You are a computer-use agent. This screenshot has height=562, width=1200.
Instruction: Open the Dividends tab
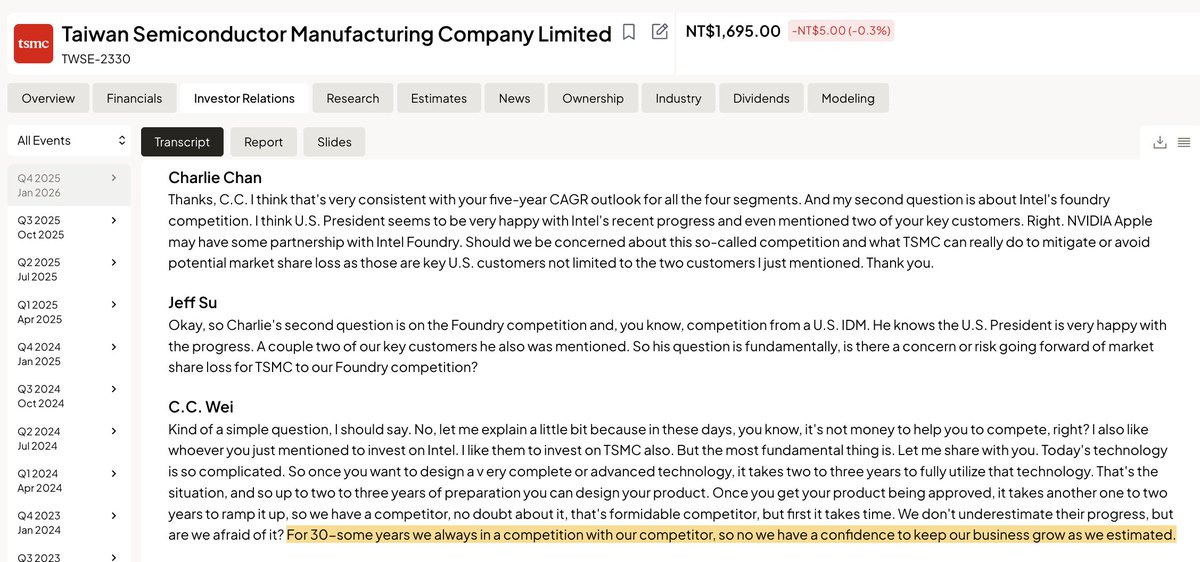(761, 98)
